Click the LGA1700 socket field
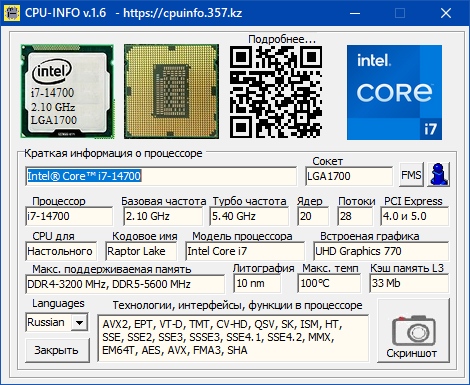 349,176
